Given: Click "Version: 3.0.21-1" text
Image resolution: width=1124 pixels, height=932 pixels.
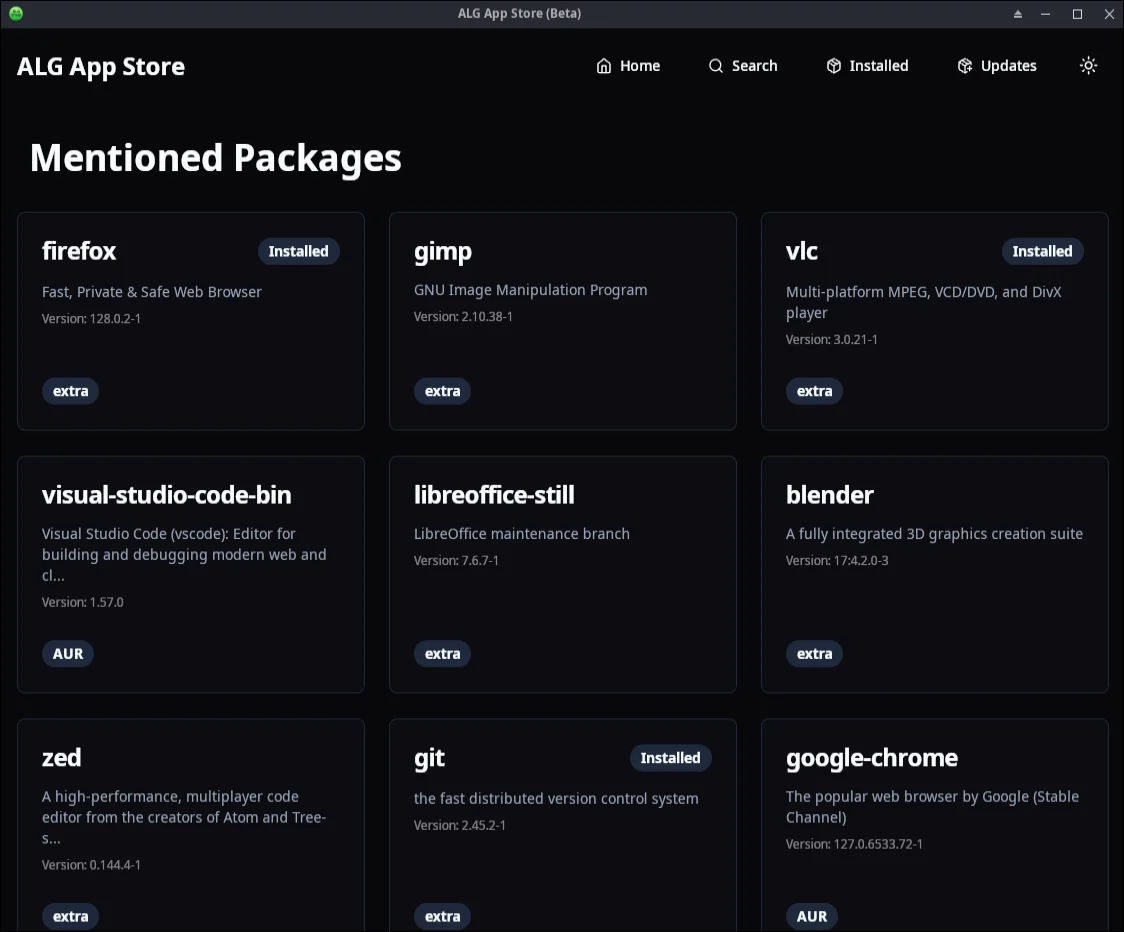Looking at the screenshot, I should (832, 339).
